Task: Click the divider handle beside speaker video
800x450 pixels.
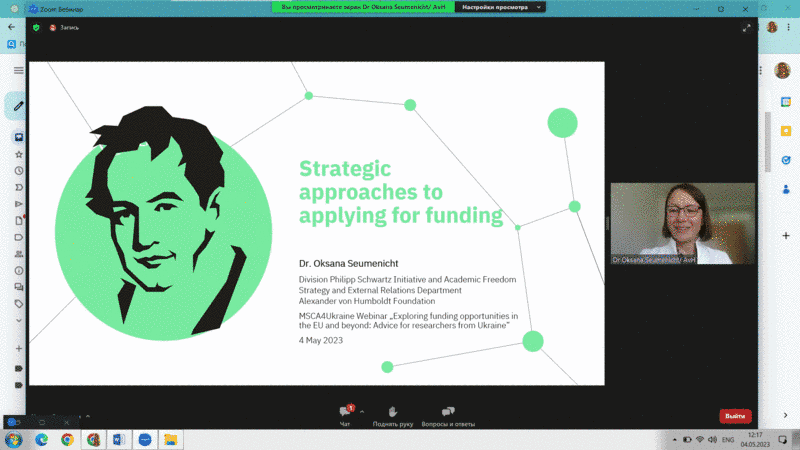Action: click(x=606, y=224)
